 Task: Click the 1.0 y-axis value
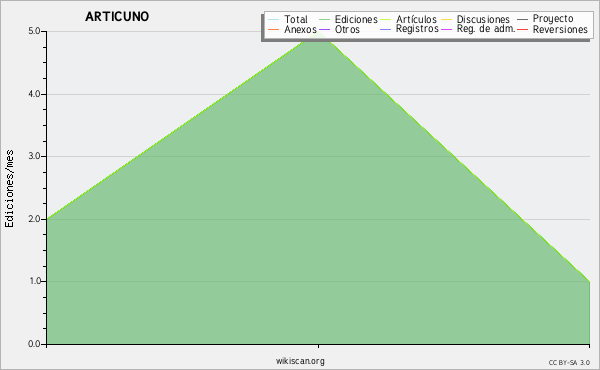(x=34, y=281)
